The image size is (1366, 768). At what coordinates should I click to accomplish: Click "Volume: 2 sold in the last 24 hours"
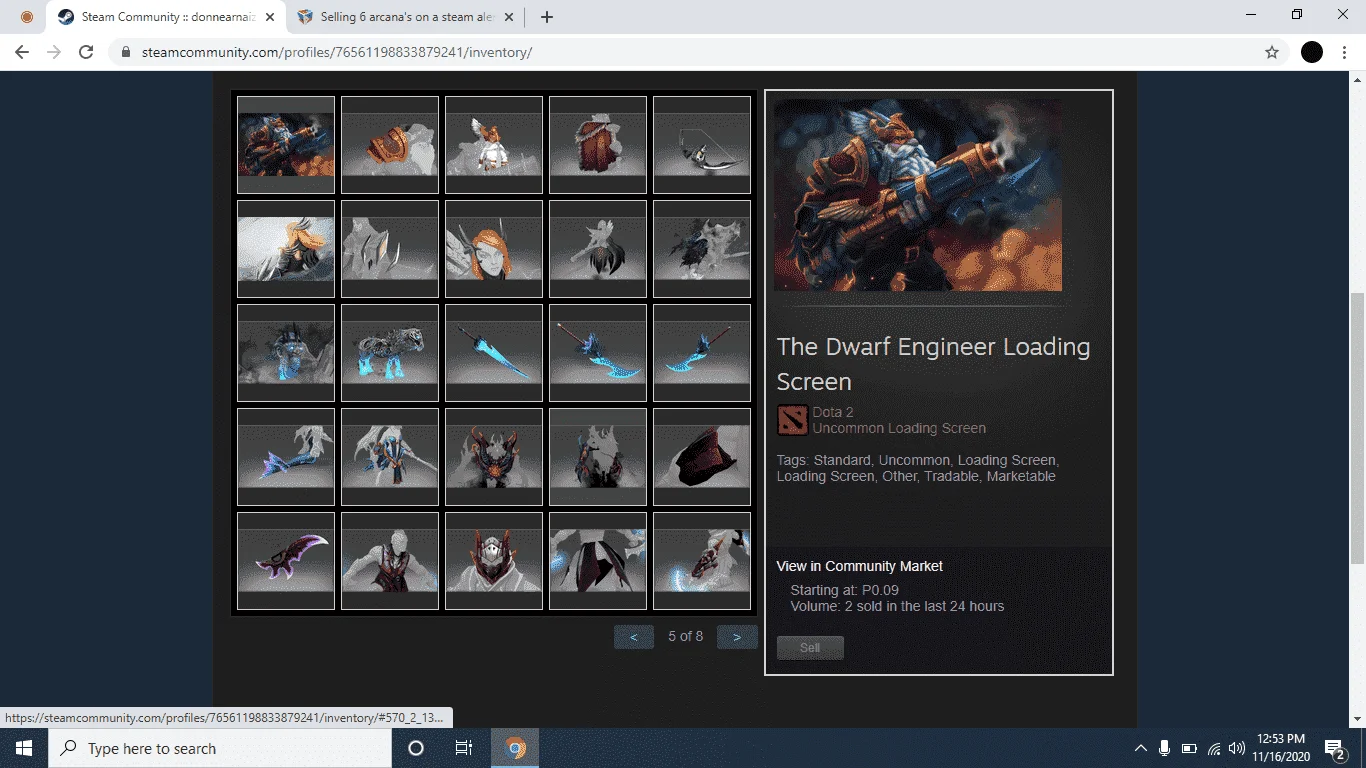pos(897,606)
